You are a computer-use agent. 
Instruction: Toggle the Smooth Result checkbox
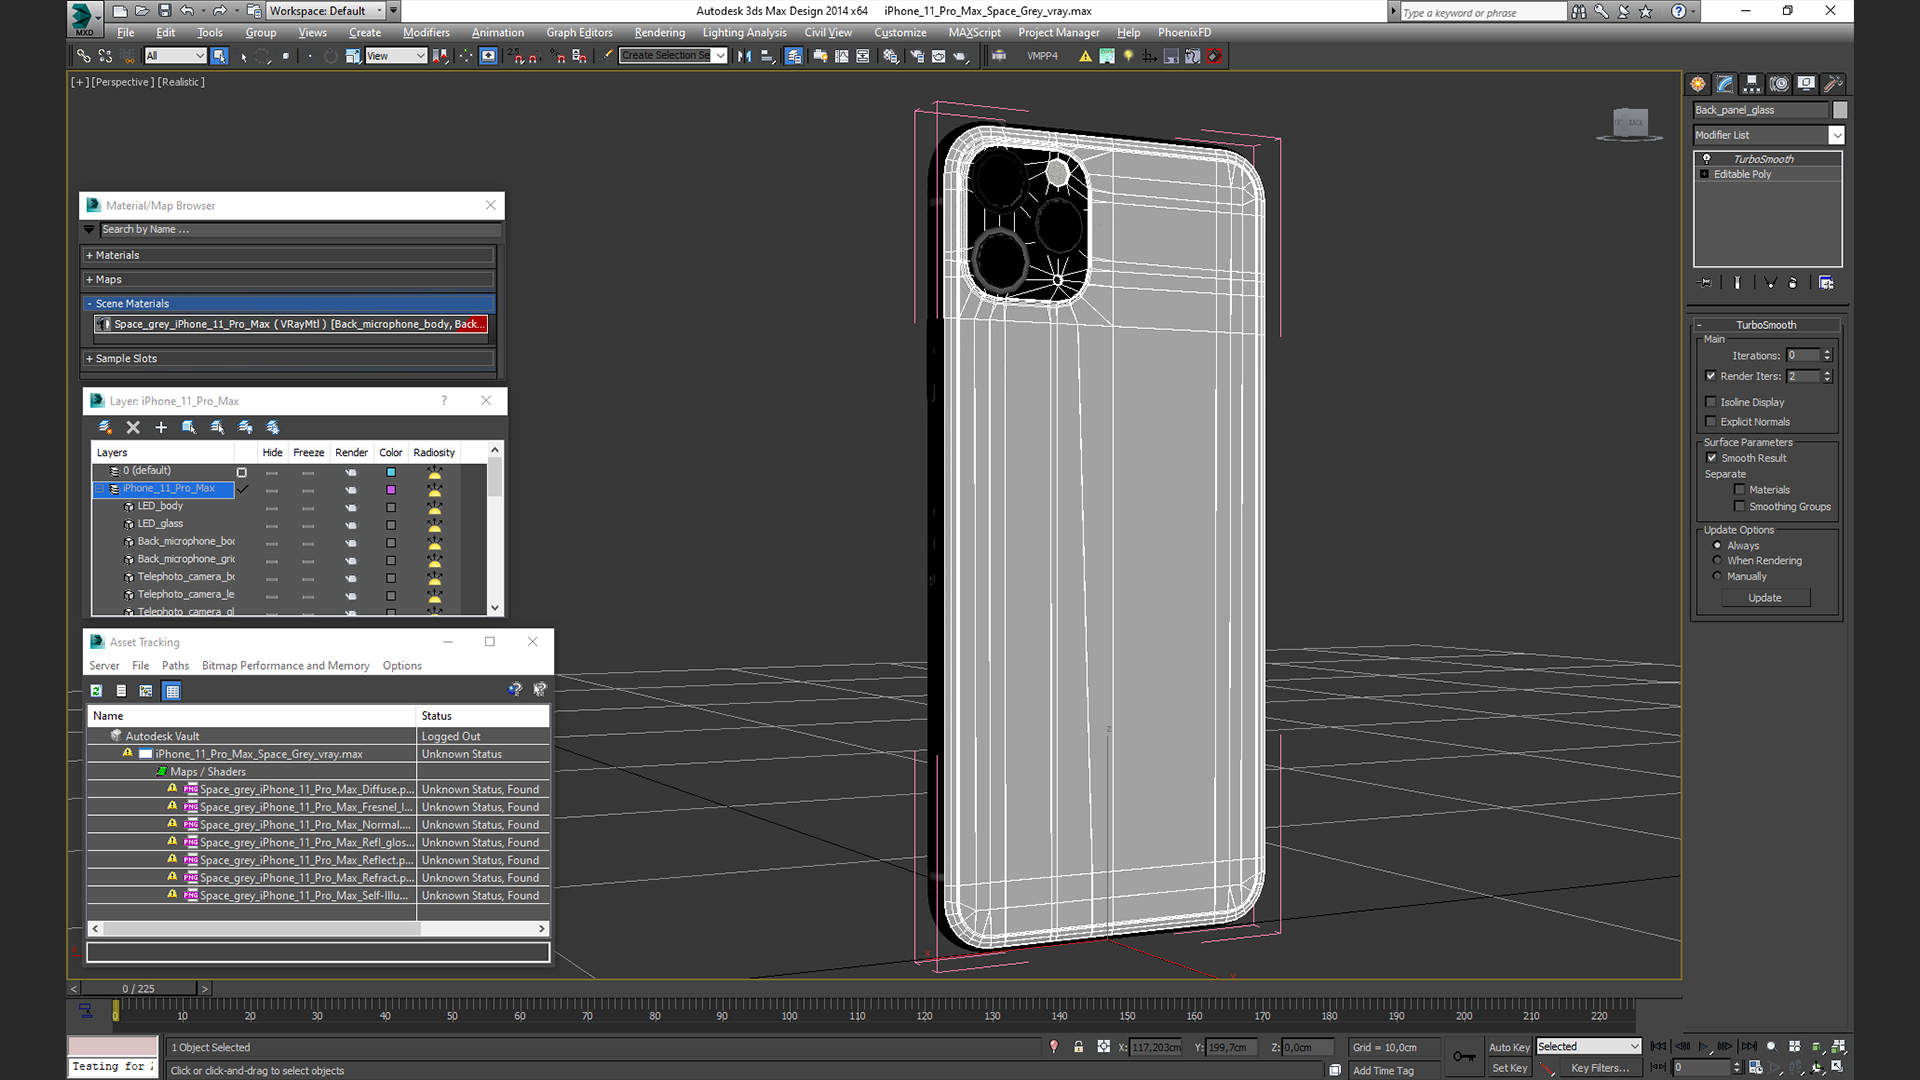coord(1712,458)
